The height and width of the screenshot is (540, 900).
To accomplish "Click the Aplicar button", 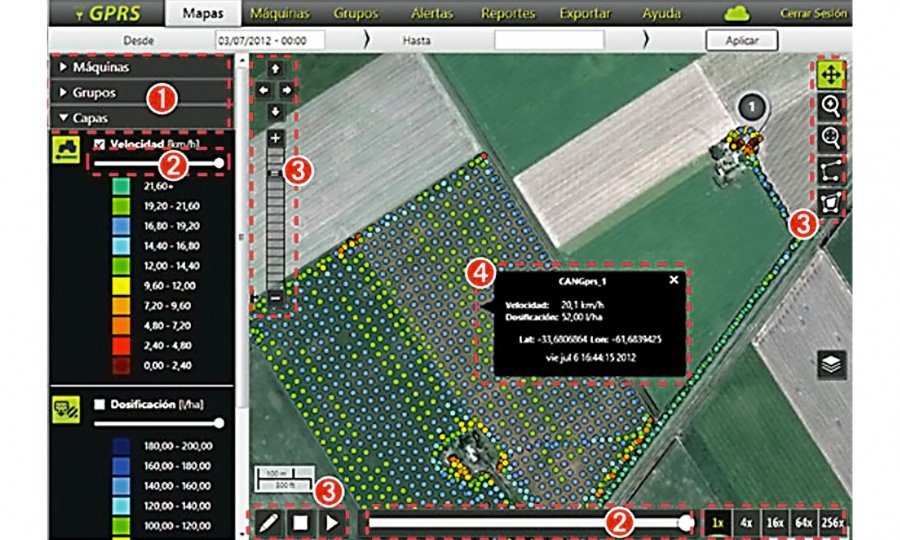I will pyautogui.click(x=740, y=41).
